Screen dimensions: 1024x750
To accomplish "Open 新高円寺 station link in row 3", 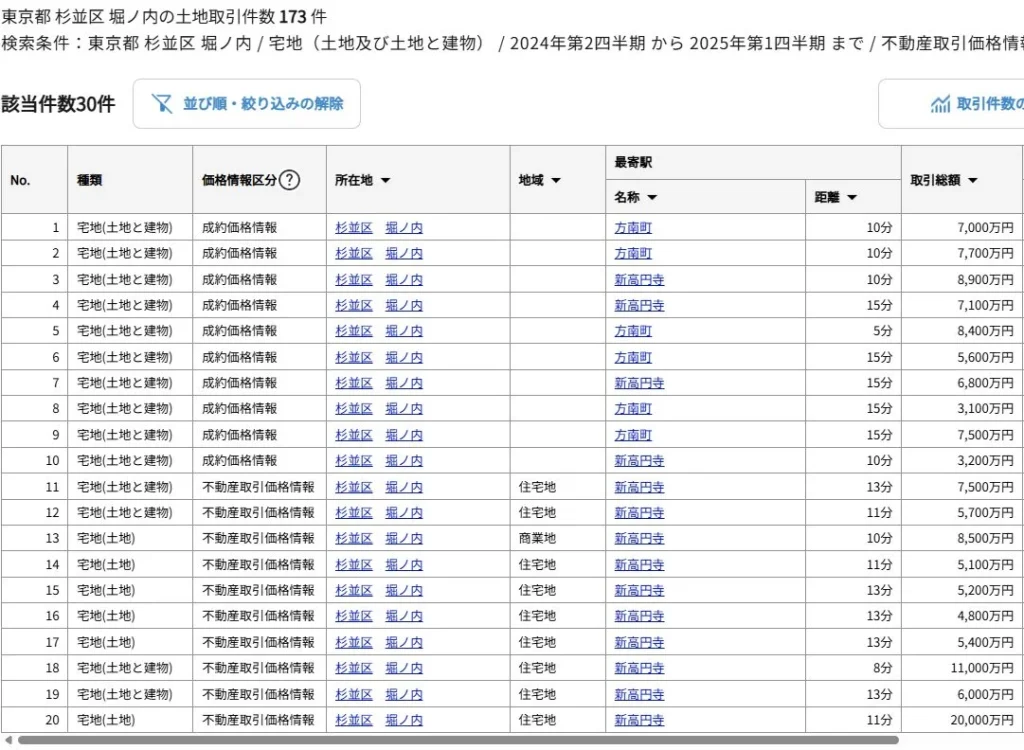I will [x=639, y=280].
